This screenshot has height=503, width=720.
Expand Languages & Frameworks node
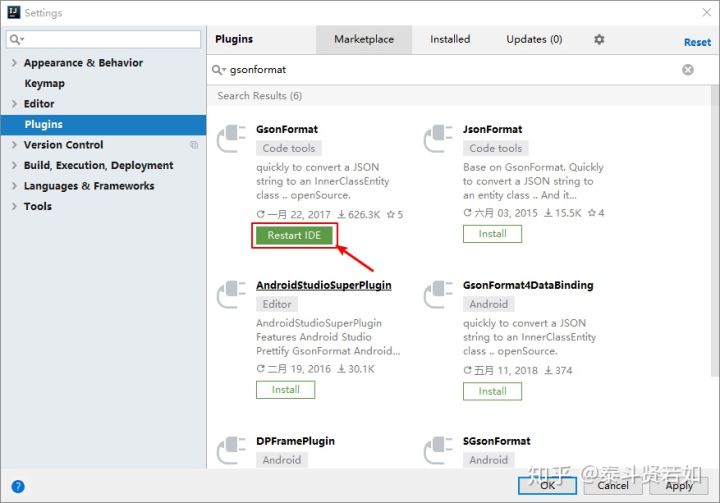14,186
